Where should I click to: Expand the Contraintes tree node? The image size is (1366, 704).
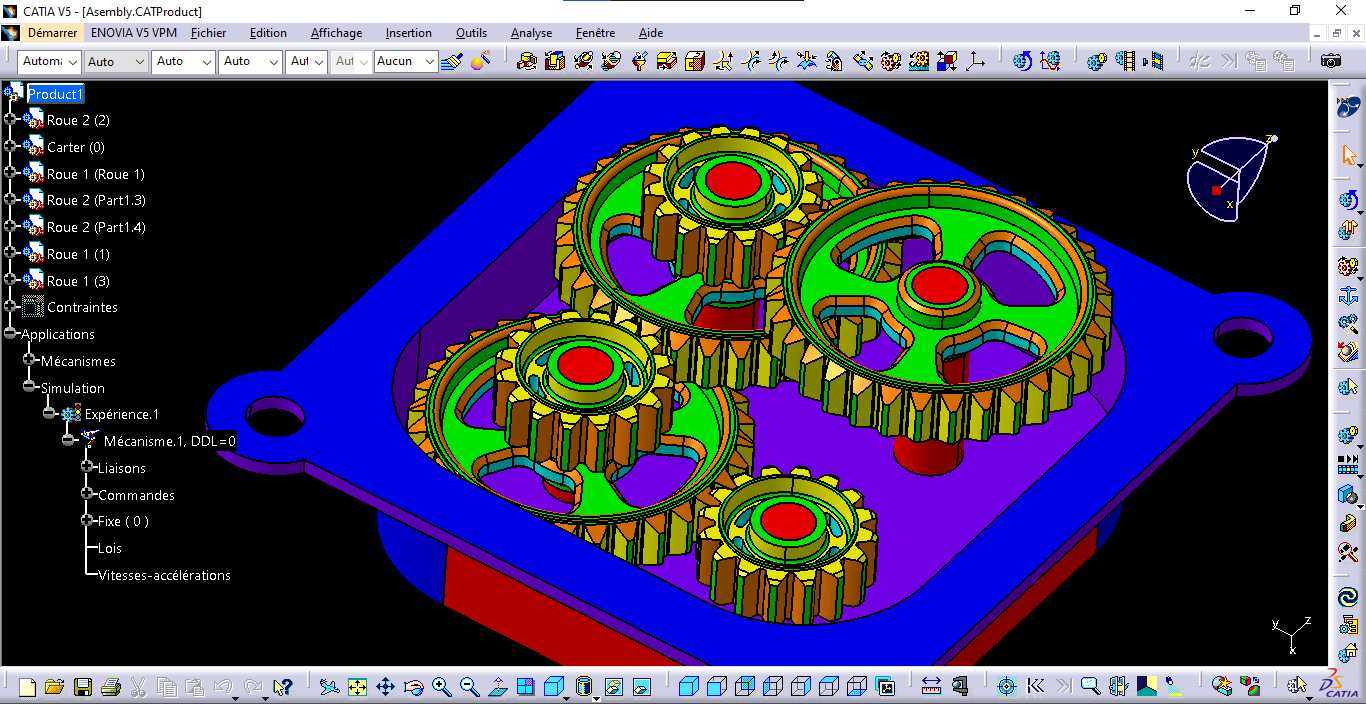pyautogui.click(x=10, y=307)
